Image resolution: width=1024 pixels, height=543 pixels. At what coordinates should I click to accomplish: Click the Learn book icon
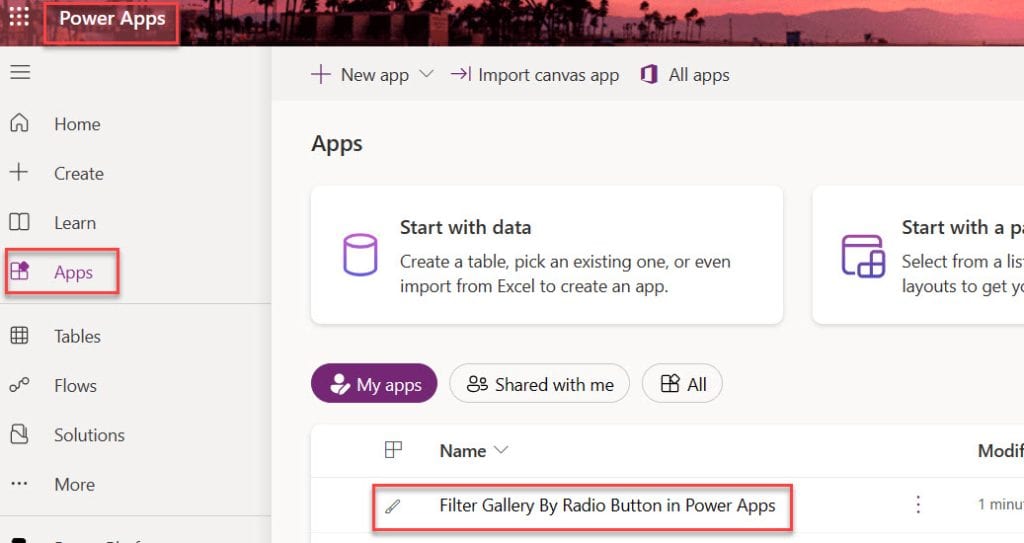tap(19, 222)
